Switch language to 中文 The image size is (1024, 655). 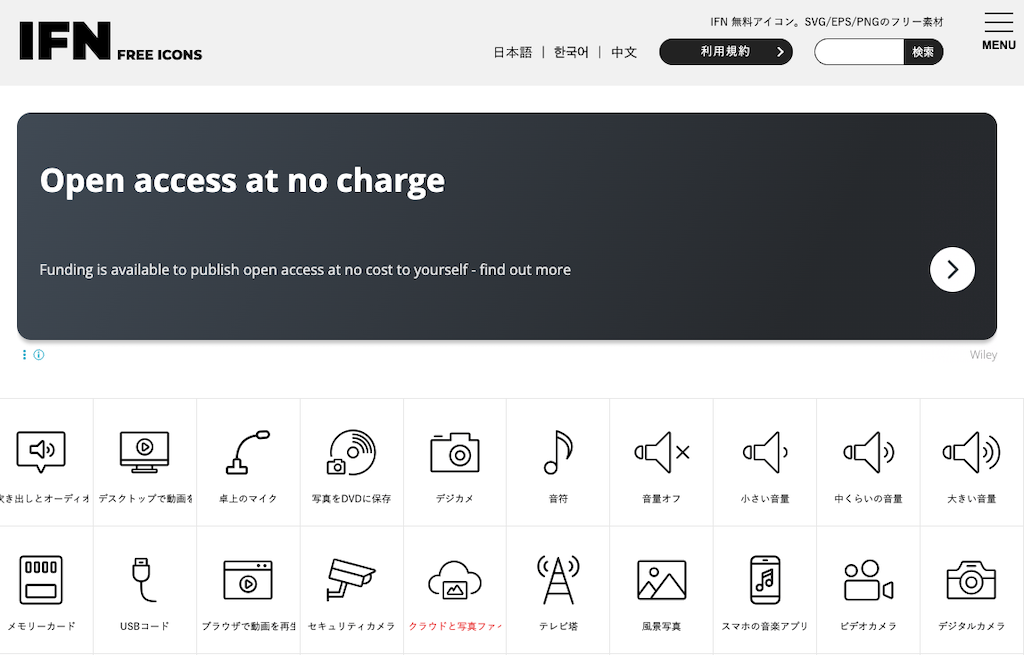point(624,52)
